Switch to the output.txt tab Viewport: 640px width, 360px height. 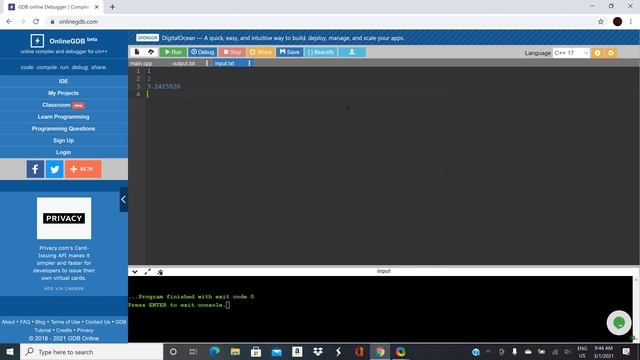[x=184, y=63]
